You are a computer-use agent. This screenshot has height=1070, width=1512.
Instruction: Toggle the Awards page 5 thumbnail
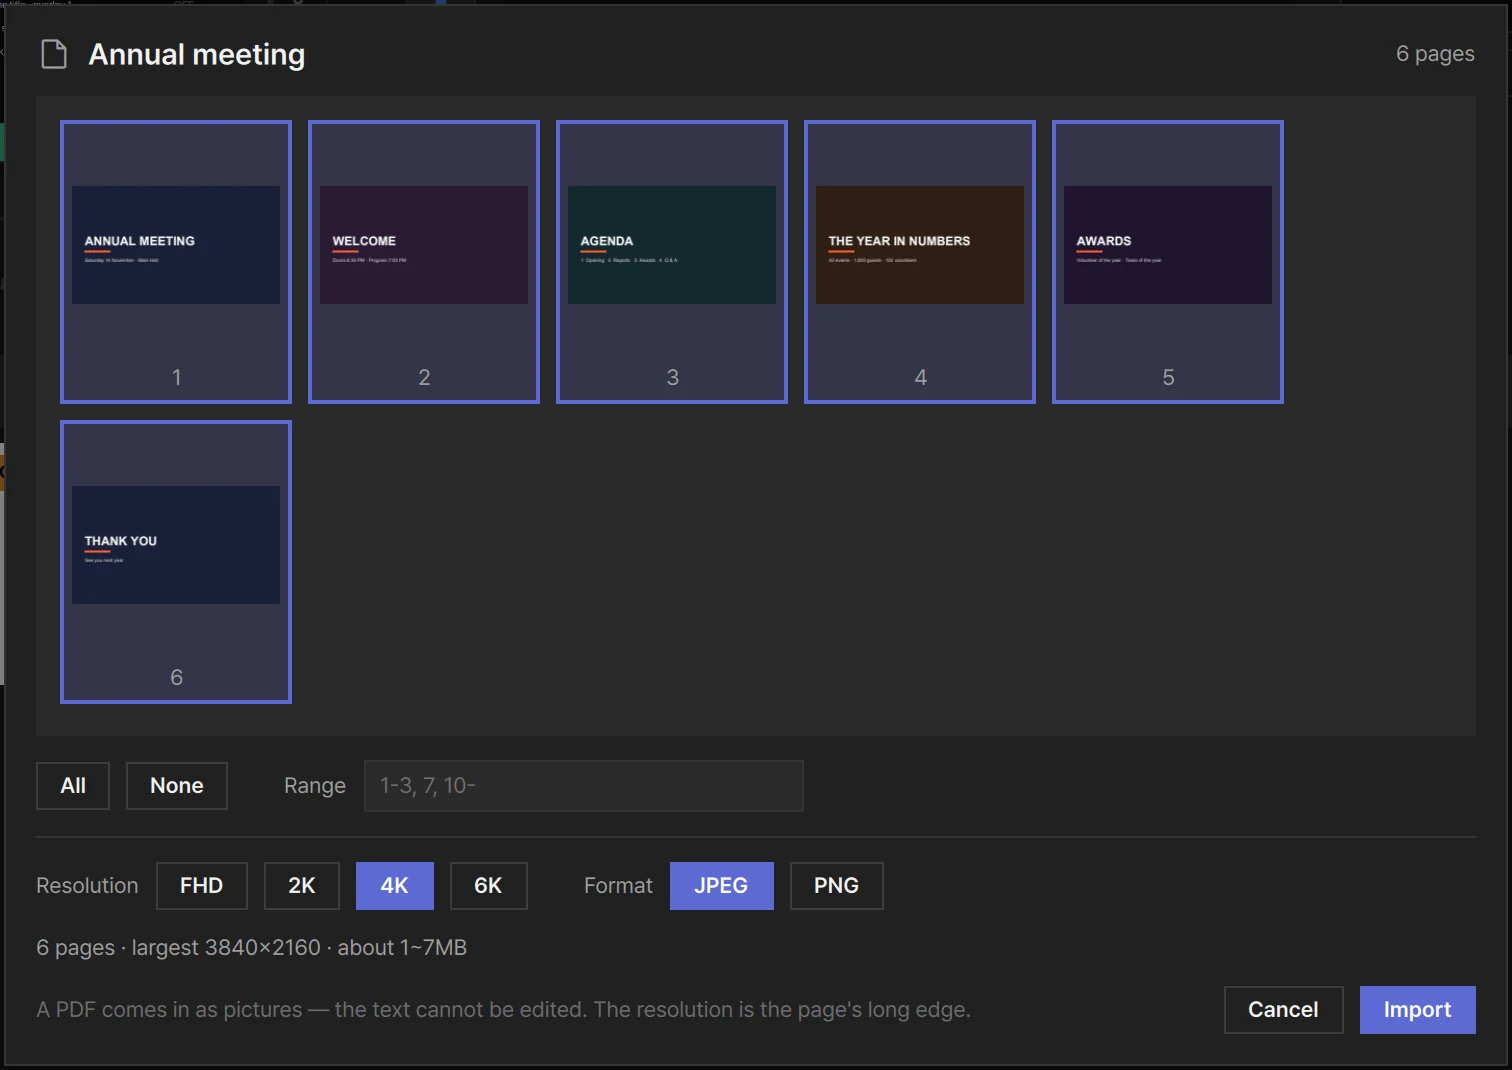(x=1168, y=262)
